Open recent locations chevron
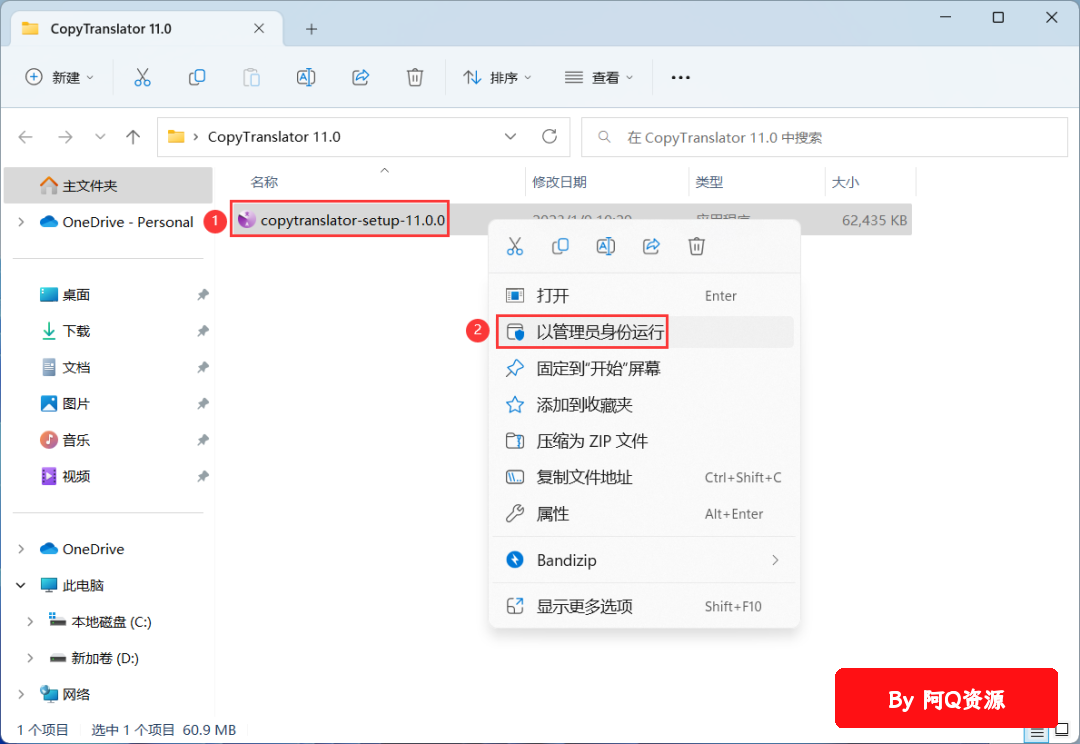The height and width of the screenshot is (744, 1080). pos(100,137)
